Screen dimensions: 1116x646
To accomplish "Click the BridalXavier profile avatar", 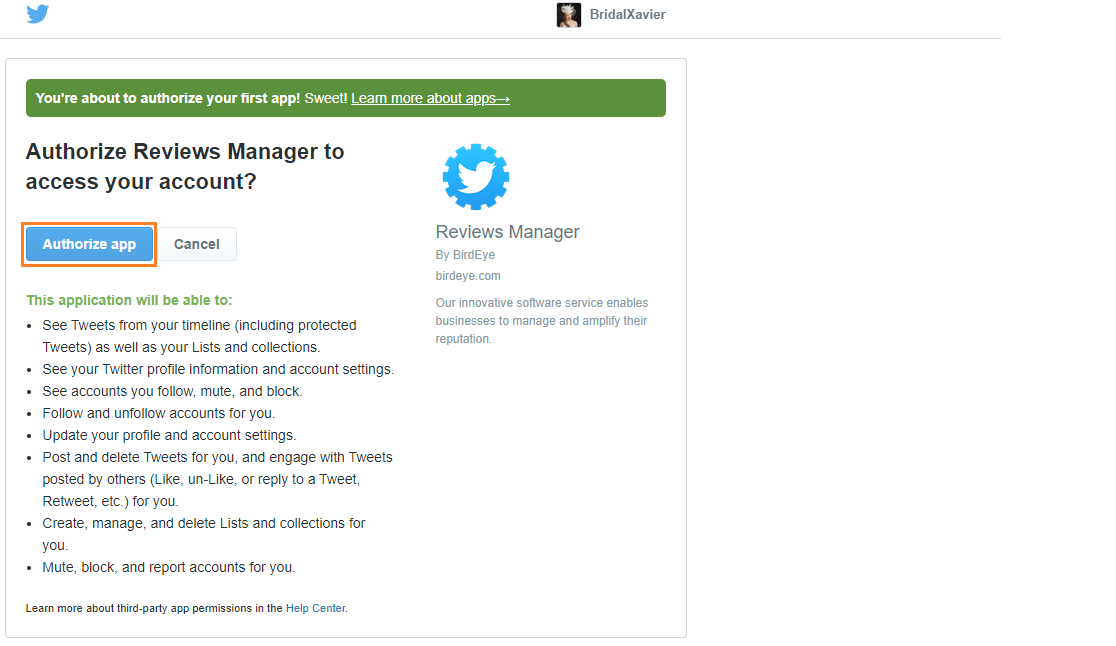I will pos(568,15).
